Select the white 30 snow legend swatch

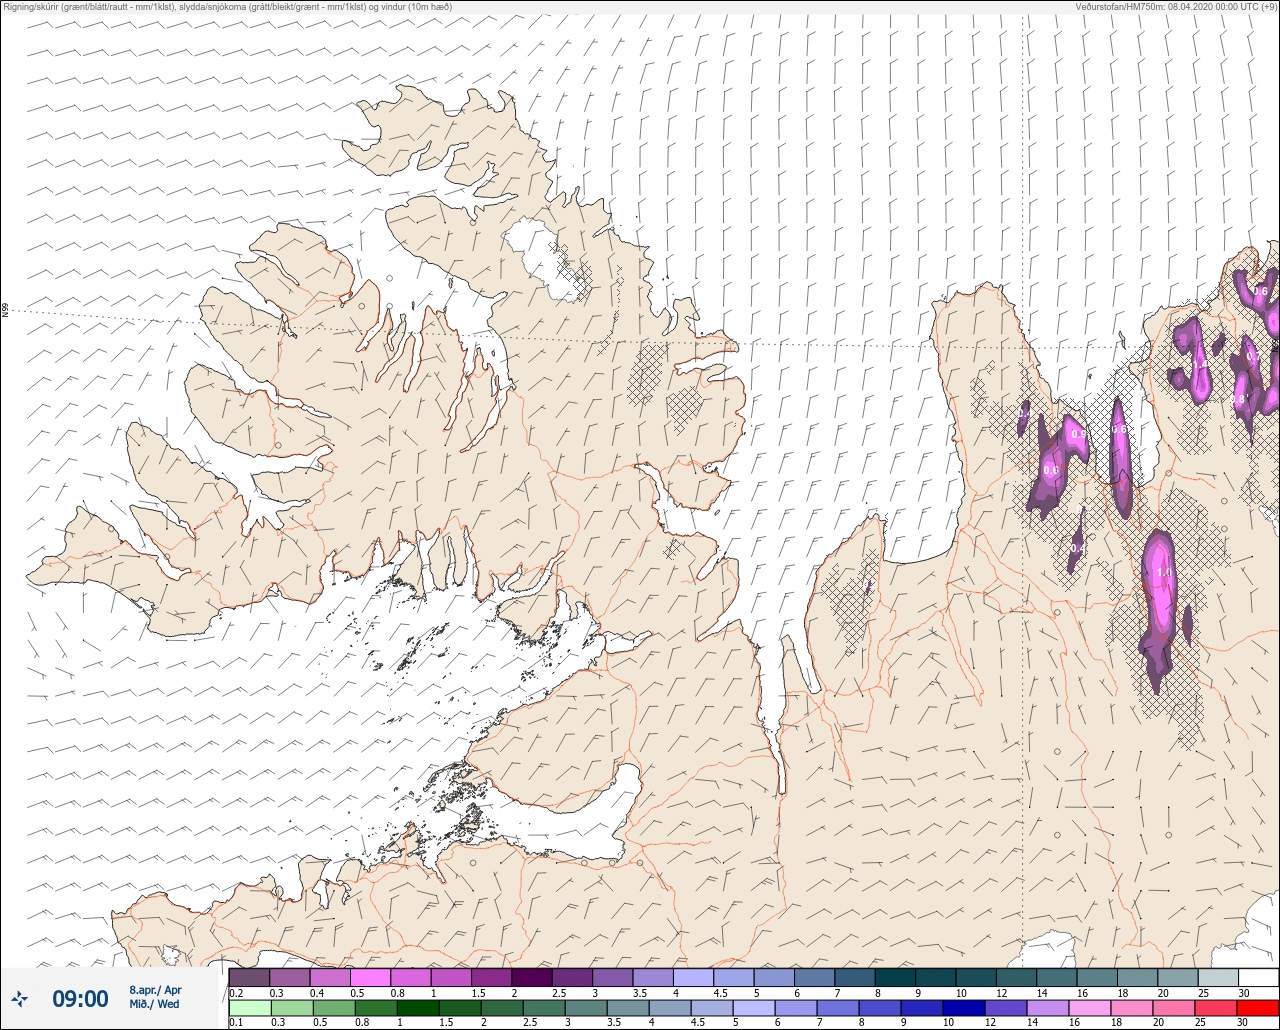pos(1258,977)
